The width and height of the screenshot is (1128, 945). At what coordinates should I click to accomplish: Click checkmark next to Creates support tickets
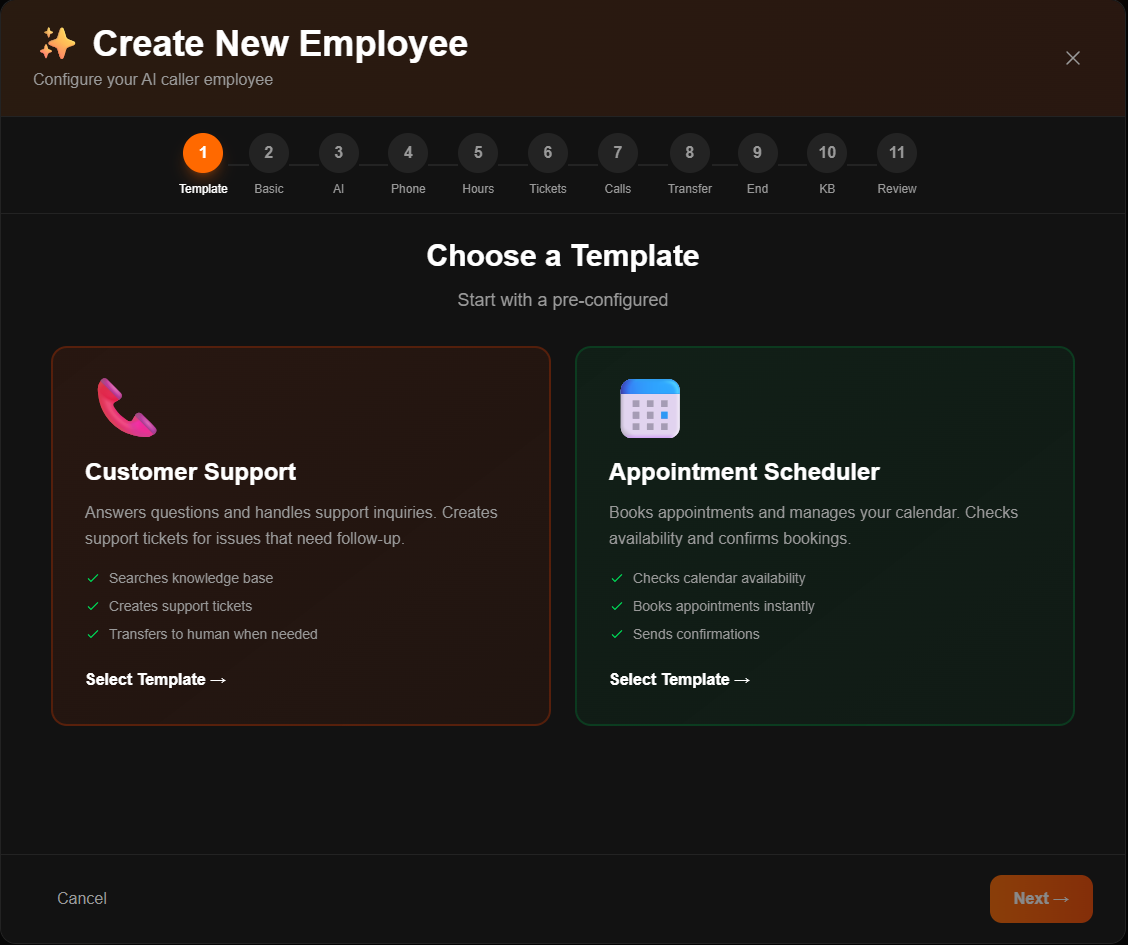click(93, 606)
